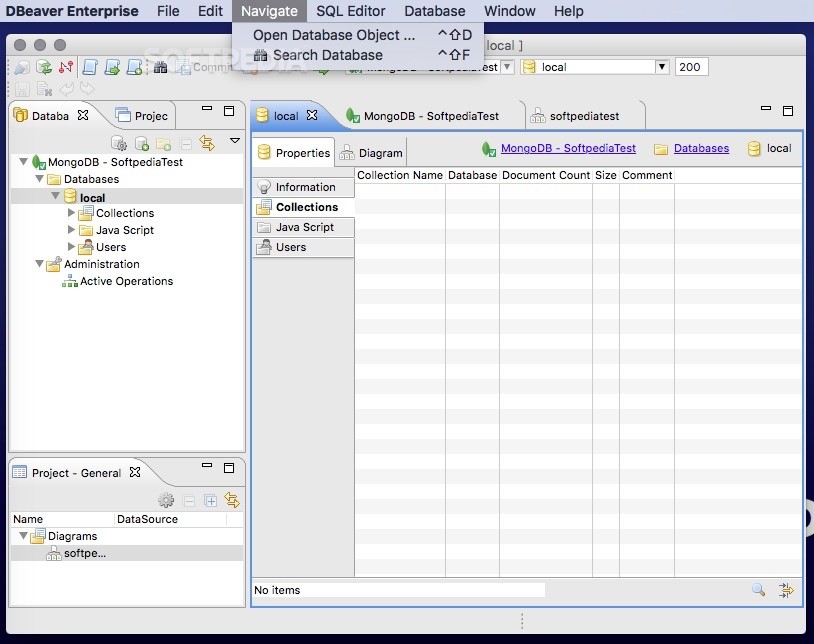Image resolution: width=814 pixels, height=644 pixels.
Task: Open SQL Editor script icon in toolbar
Action: tap(90, 67)
